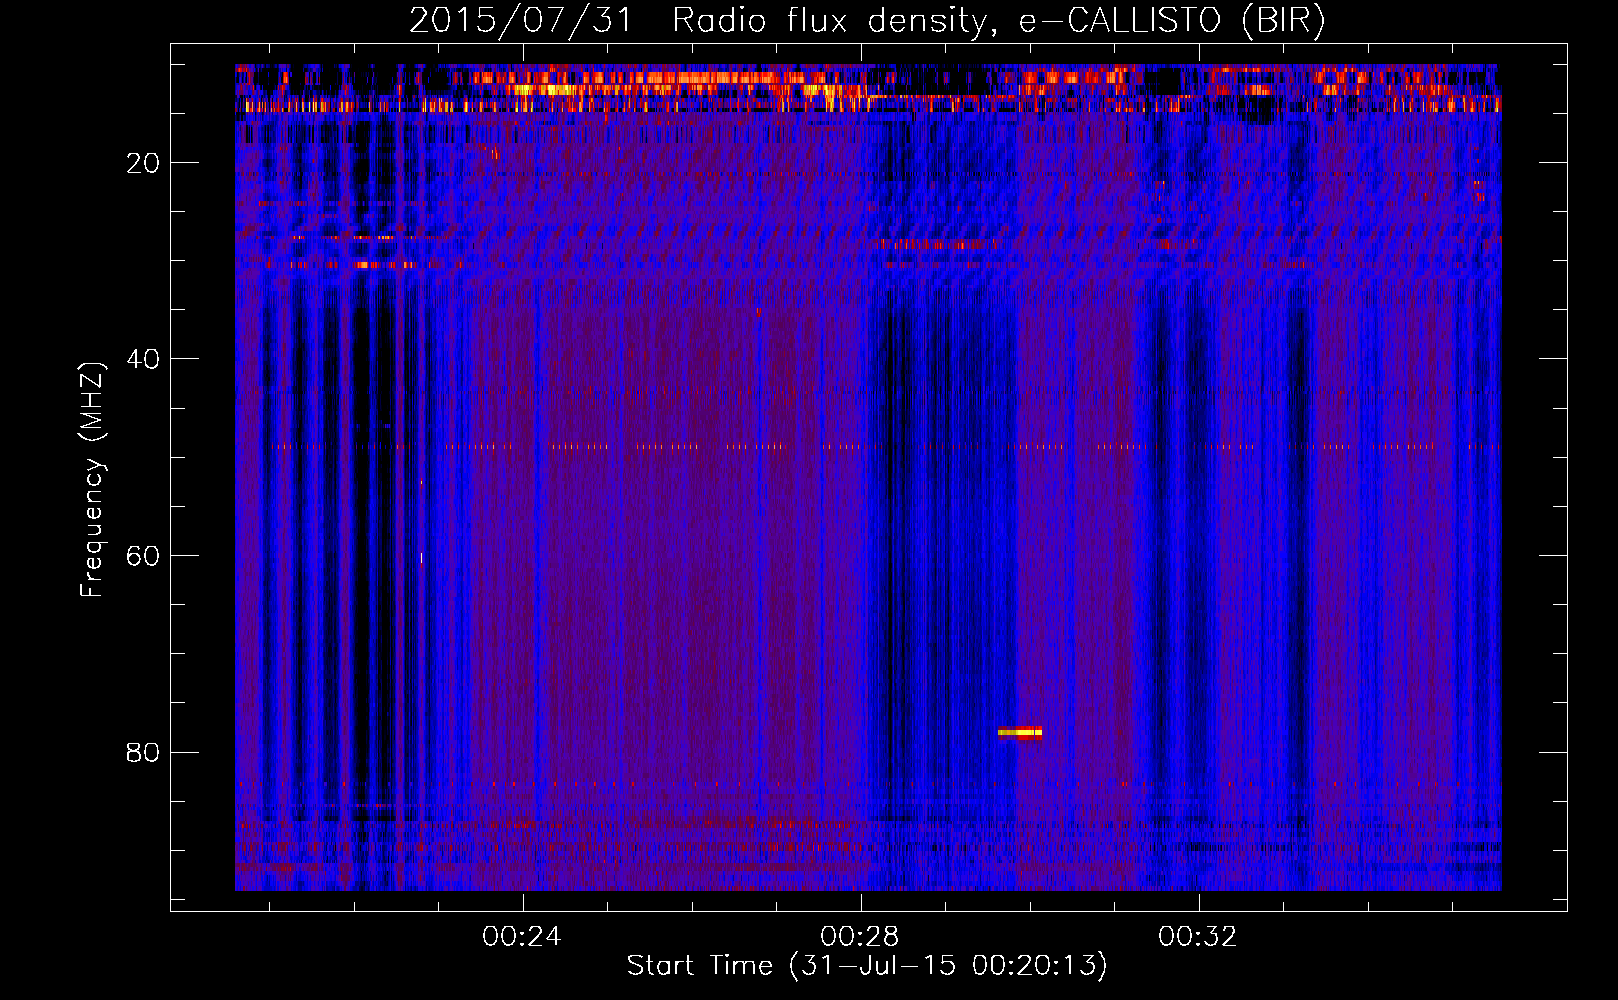Image resolution: width=1618 pixels, height=1000 pixels.
Task: Click the 'Start Time (31-Jul-15 00:20:13)' label
Action: click(867, 966)
